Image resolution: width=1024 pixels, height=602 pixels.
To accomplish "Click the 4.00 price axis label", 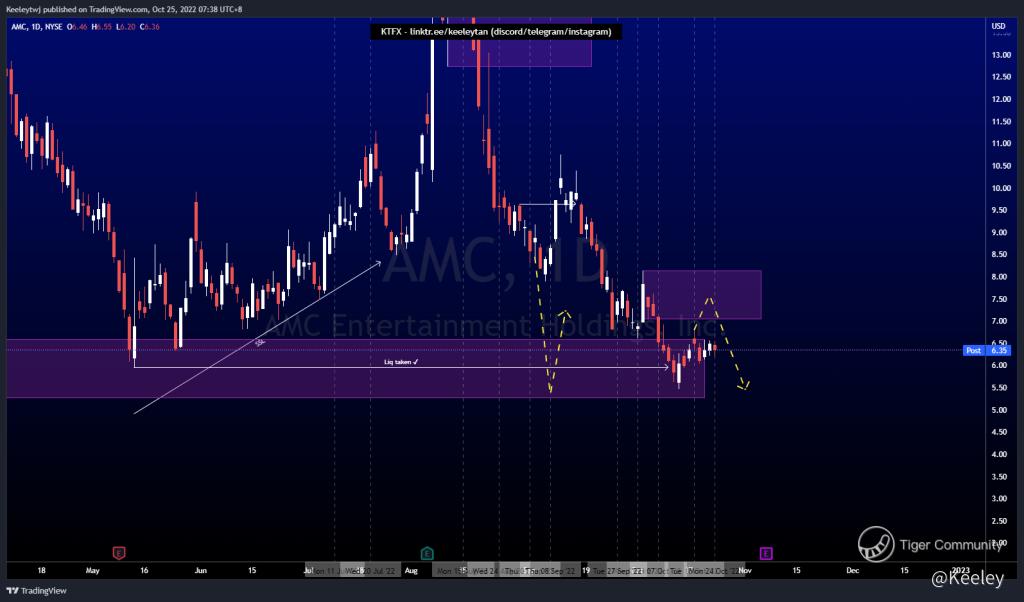I will click(x=999, y=454).
